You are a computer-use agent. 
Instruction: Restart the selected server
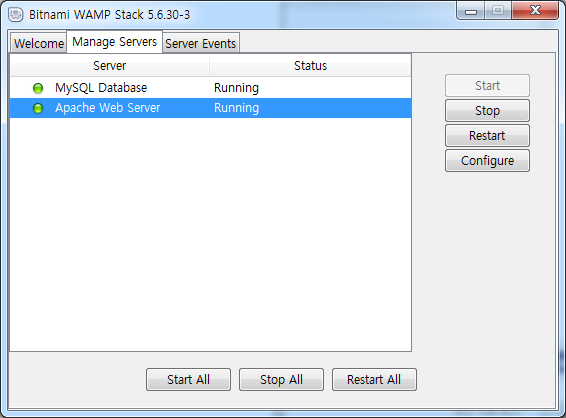pyautogui.click(x=487, y=135)
